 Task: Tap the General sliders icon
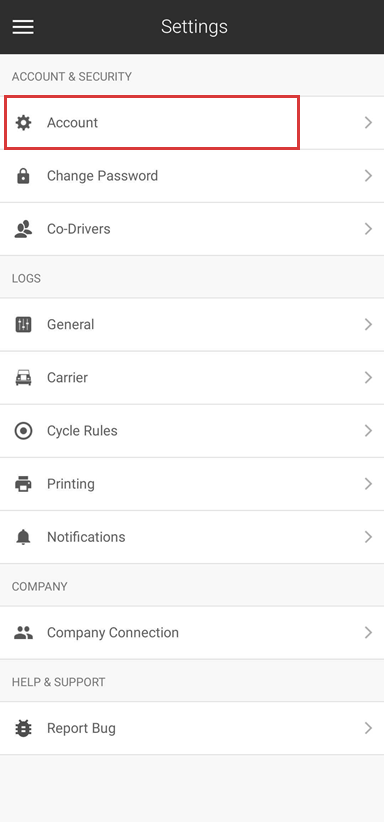[x=23, y=325]
